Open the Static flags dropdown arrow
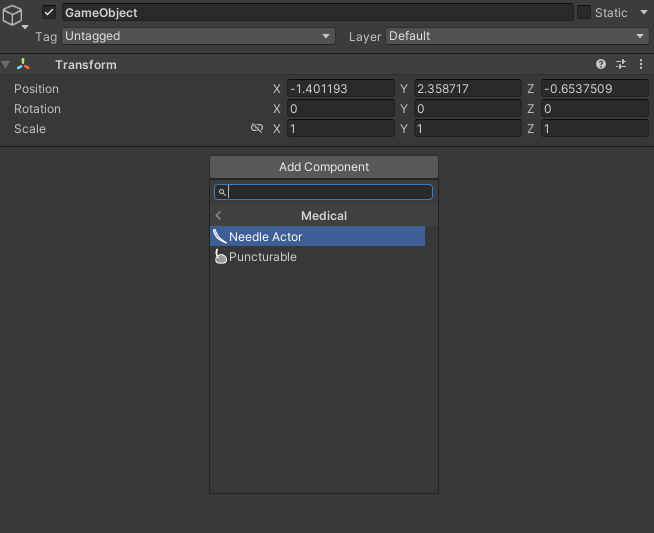 [x=644, y=13]
